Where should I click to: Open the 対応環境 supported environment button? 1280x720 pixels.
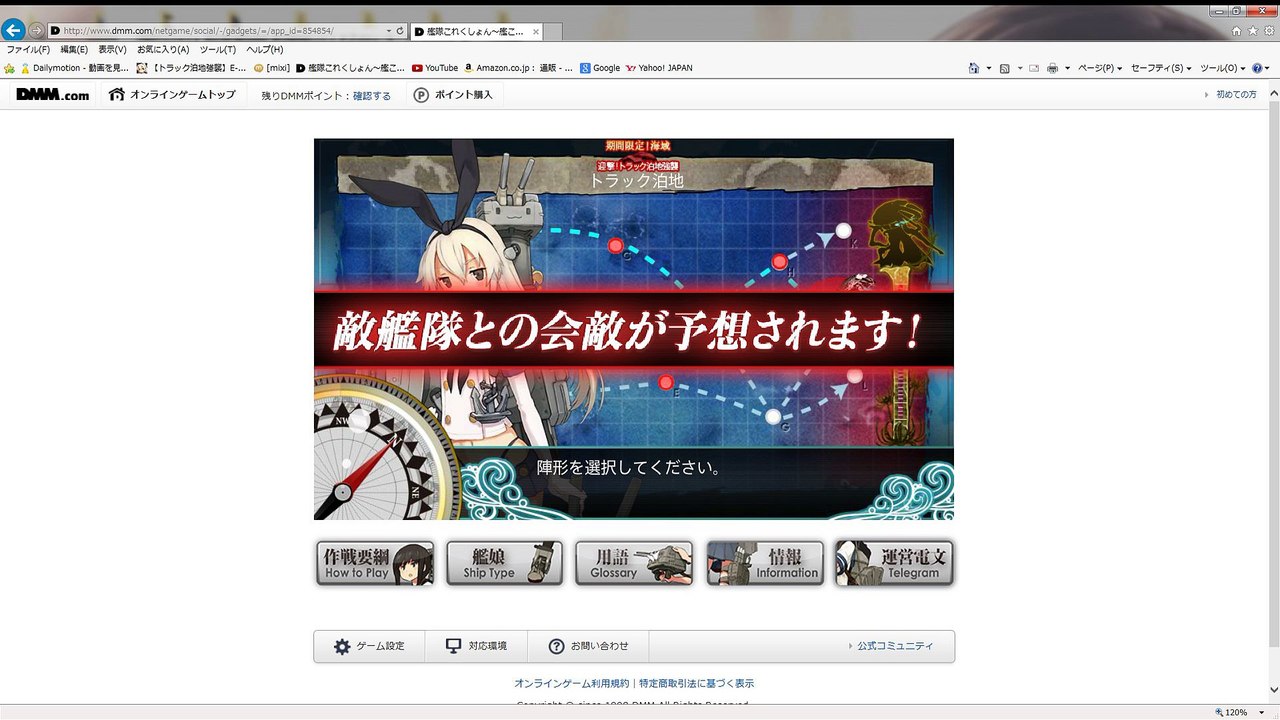[476, 646]
